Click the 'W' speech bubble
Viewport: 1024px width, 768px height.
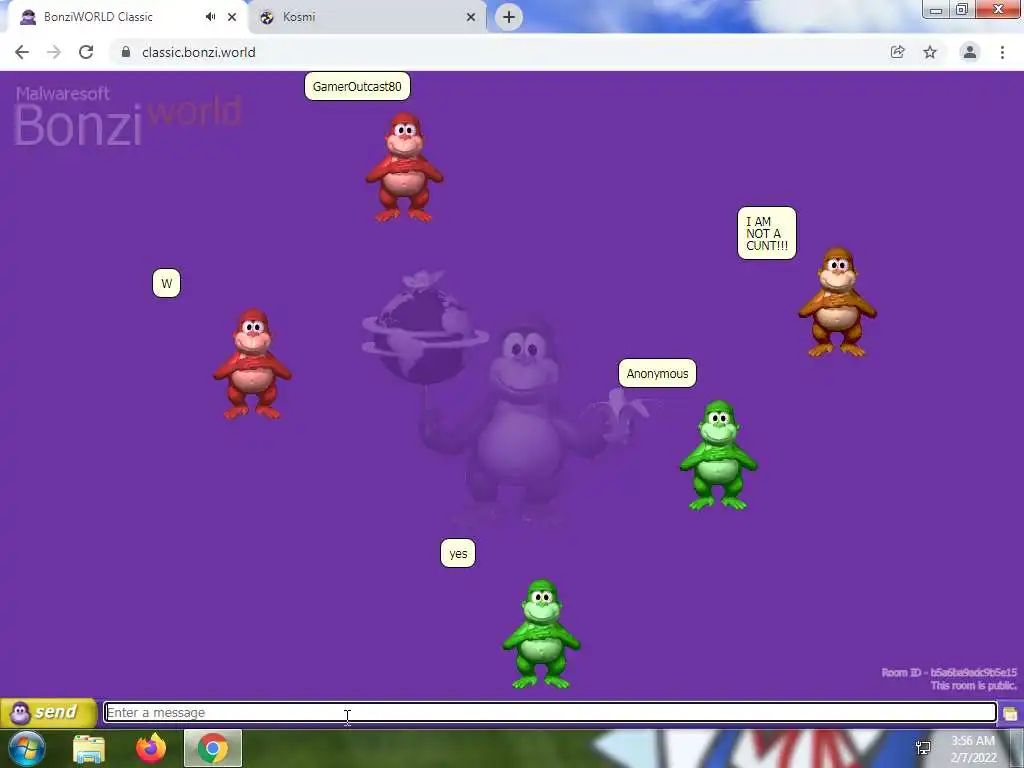coord(167,283)
